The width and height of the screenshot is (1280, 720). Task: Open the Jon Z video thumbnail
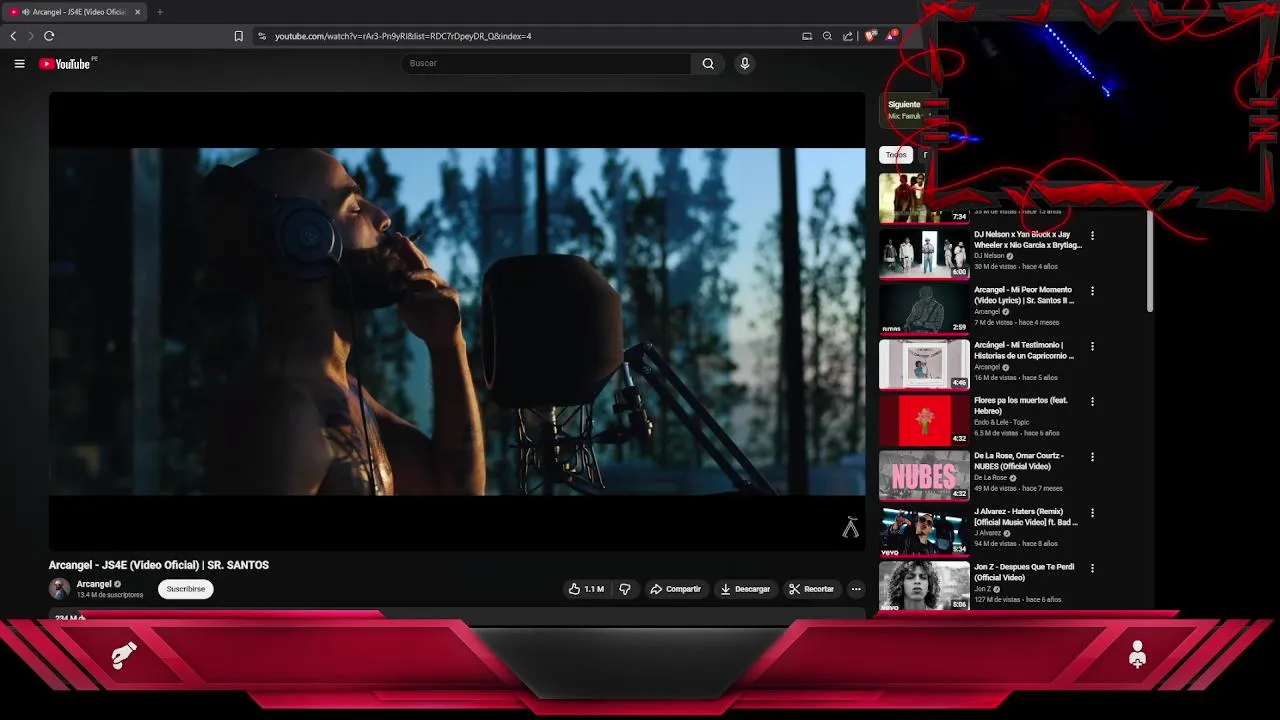click(924, 586)
